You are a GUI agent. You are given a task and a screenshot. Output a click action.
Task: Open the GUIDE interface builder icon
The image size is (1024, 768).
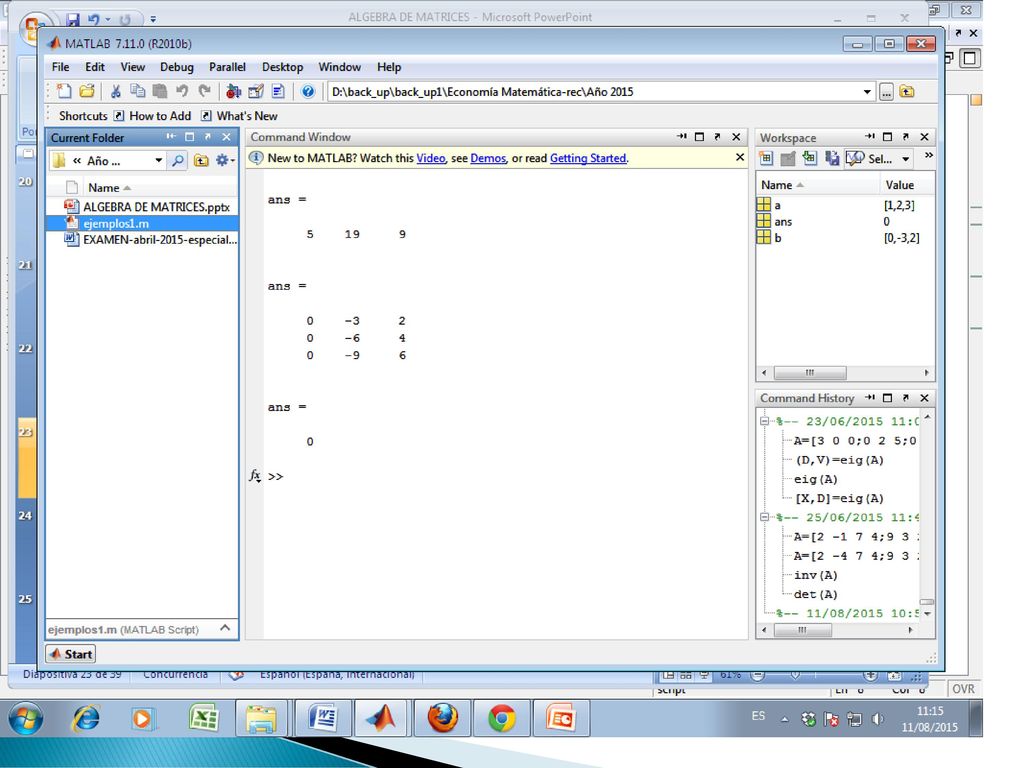(256, 91)
